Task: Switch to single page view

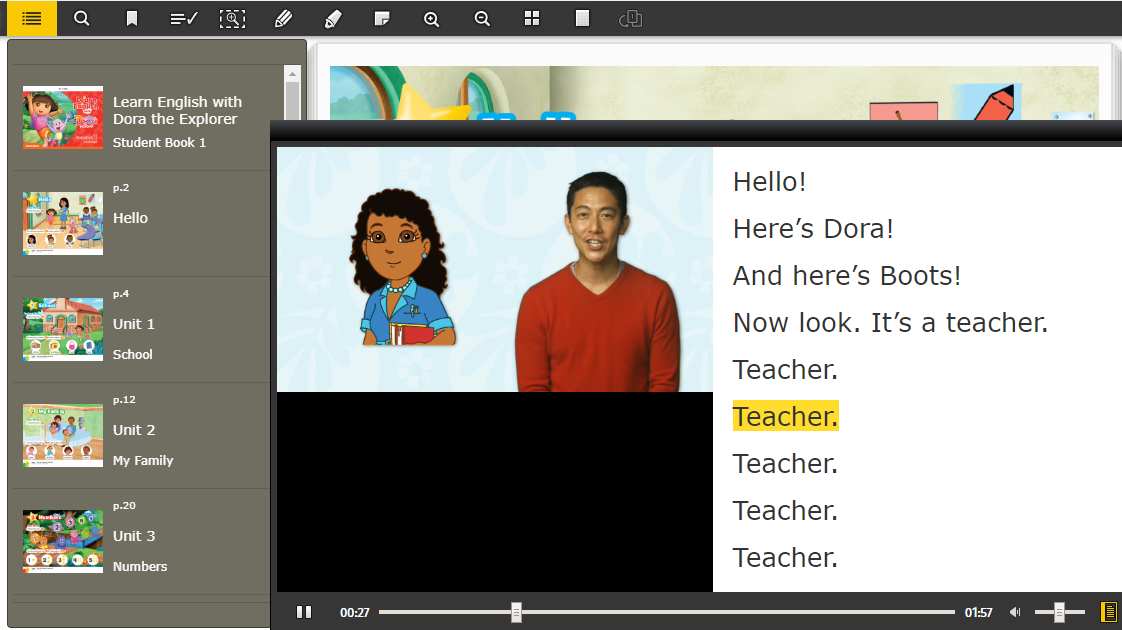Action: pos(582,19)
